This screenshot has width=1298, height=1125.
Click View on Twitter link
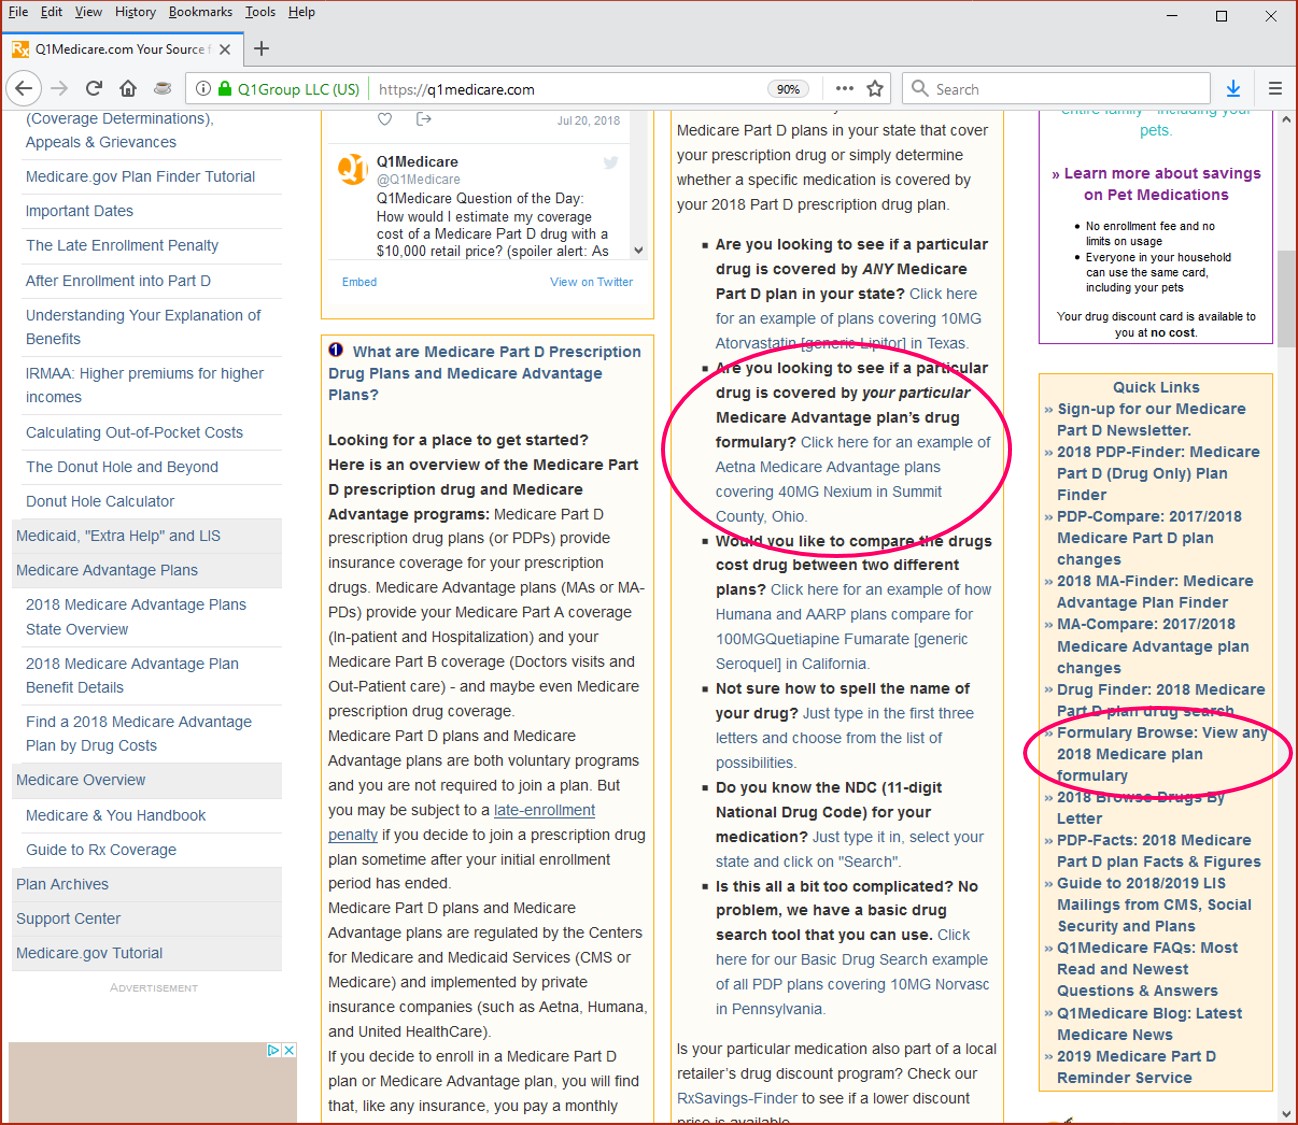click(x=591, y=282)
